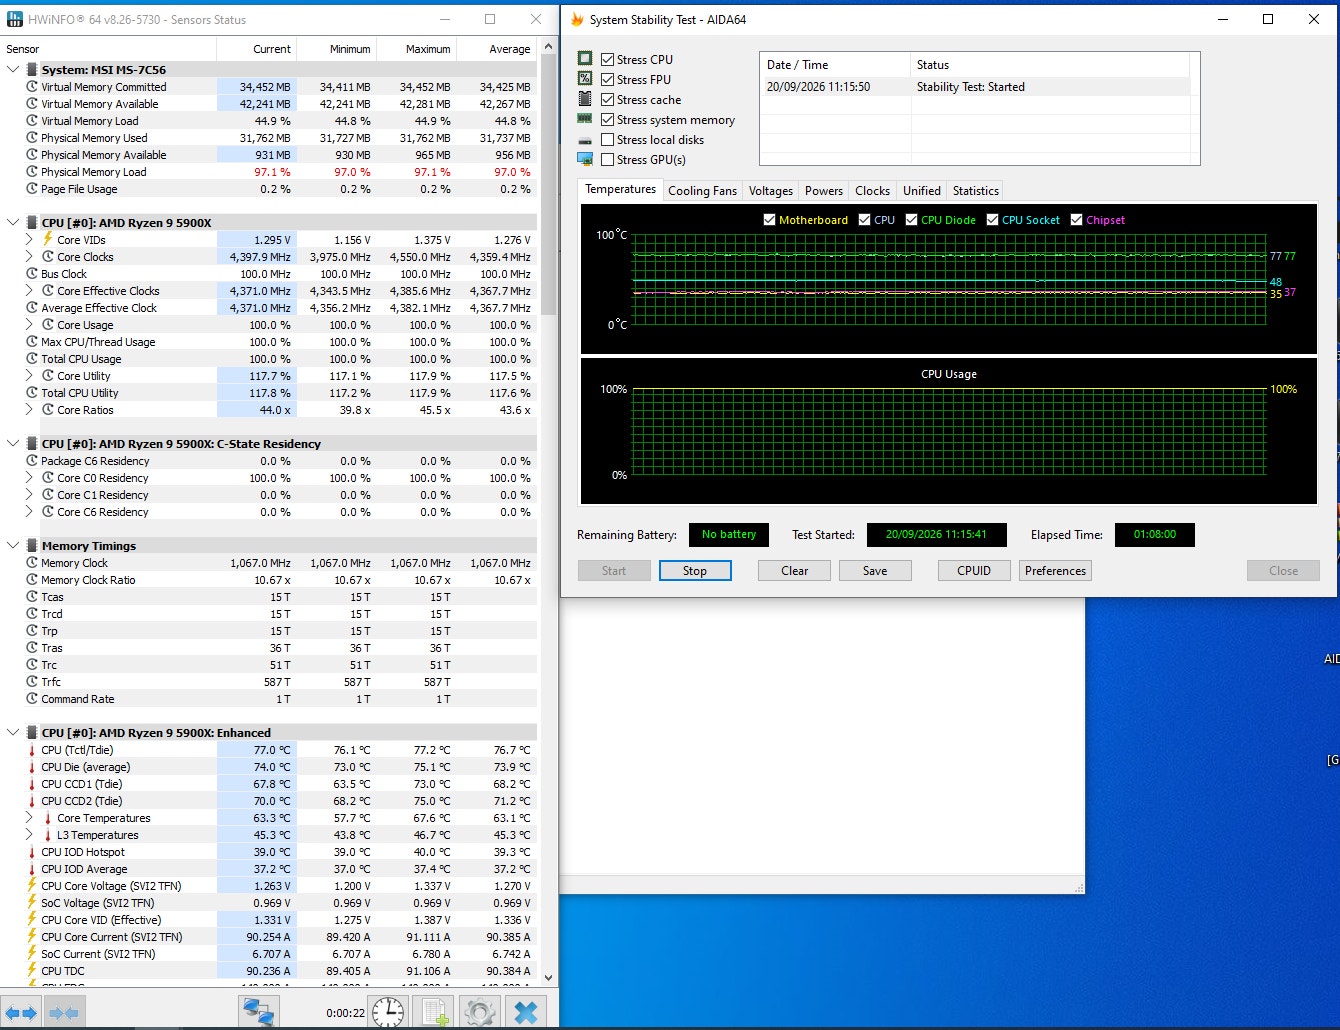Viewport: 1340px width, 1030px height.
Task: Open the Clocks tab
Action: pos(872,191)
